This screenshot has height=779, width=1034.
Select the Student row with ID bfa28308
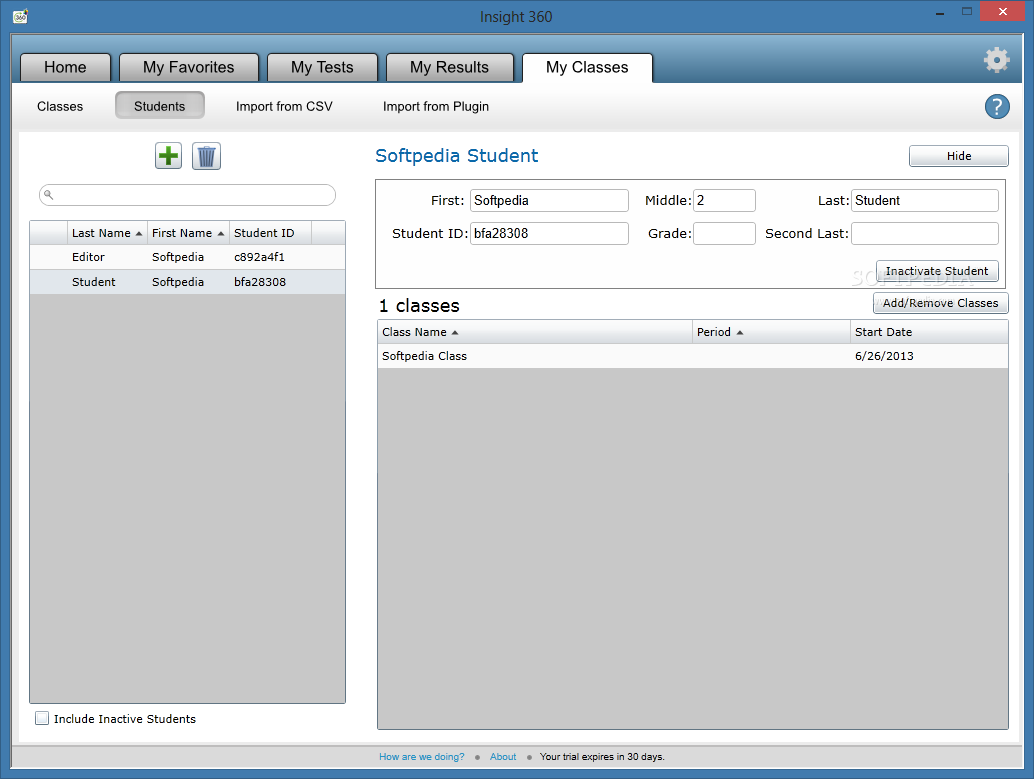click(x=187, y=282)
